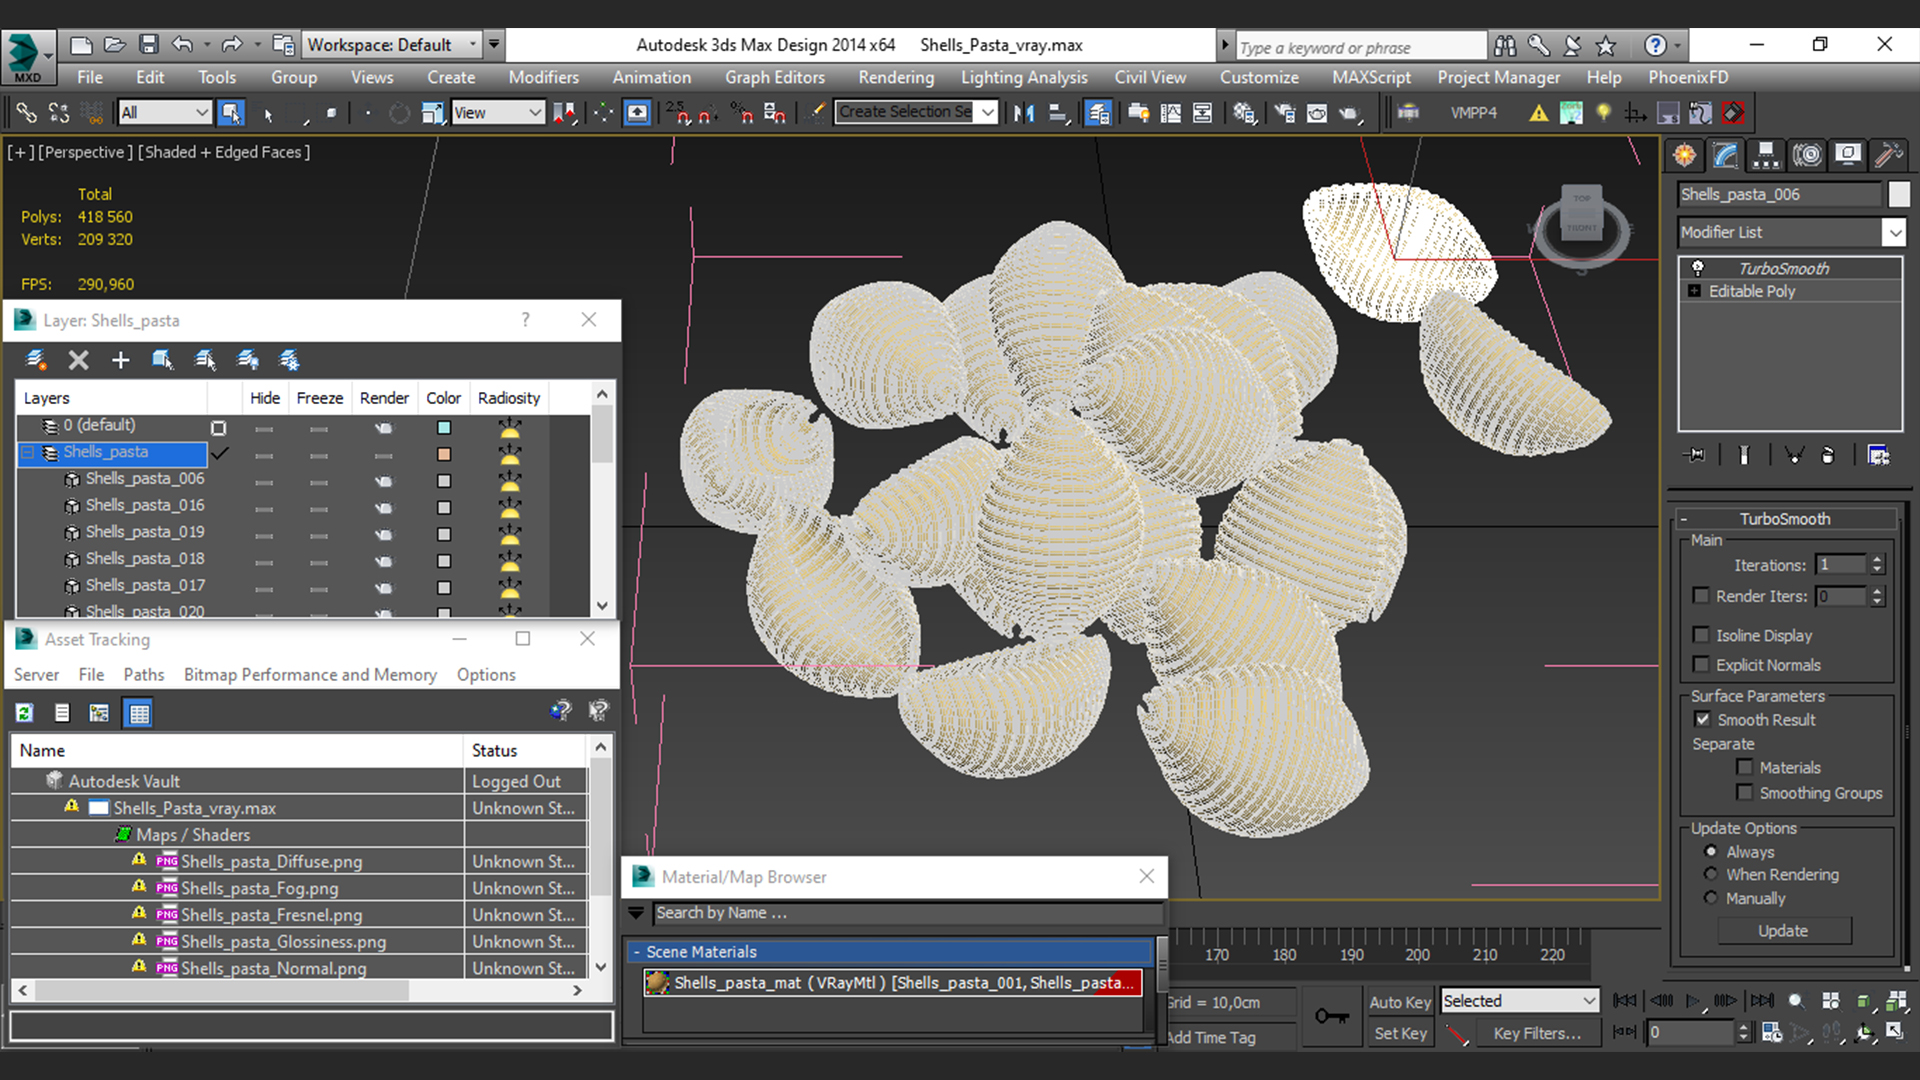Open Render Setup teapot icon
Image resolution: width=1920 pixels, height=1080 pixels.
click(x=1285, y=113)
